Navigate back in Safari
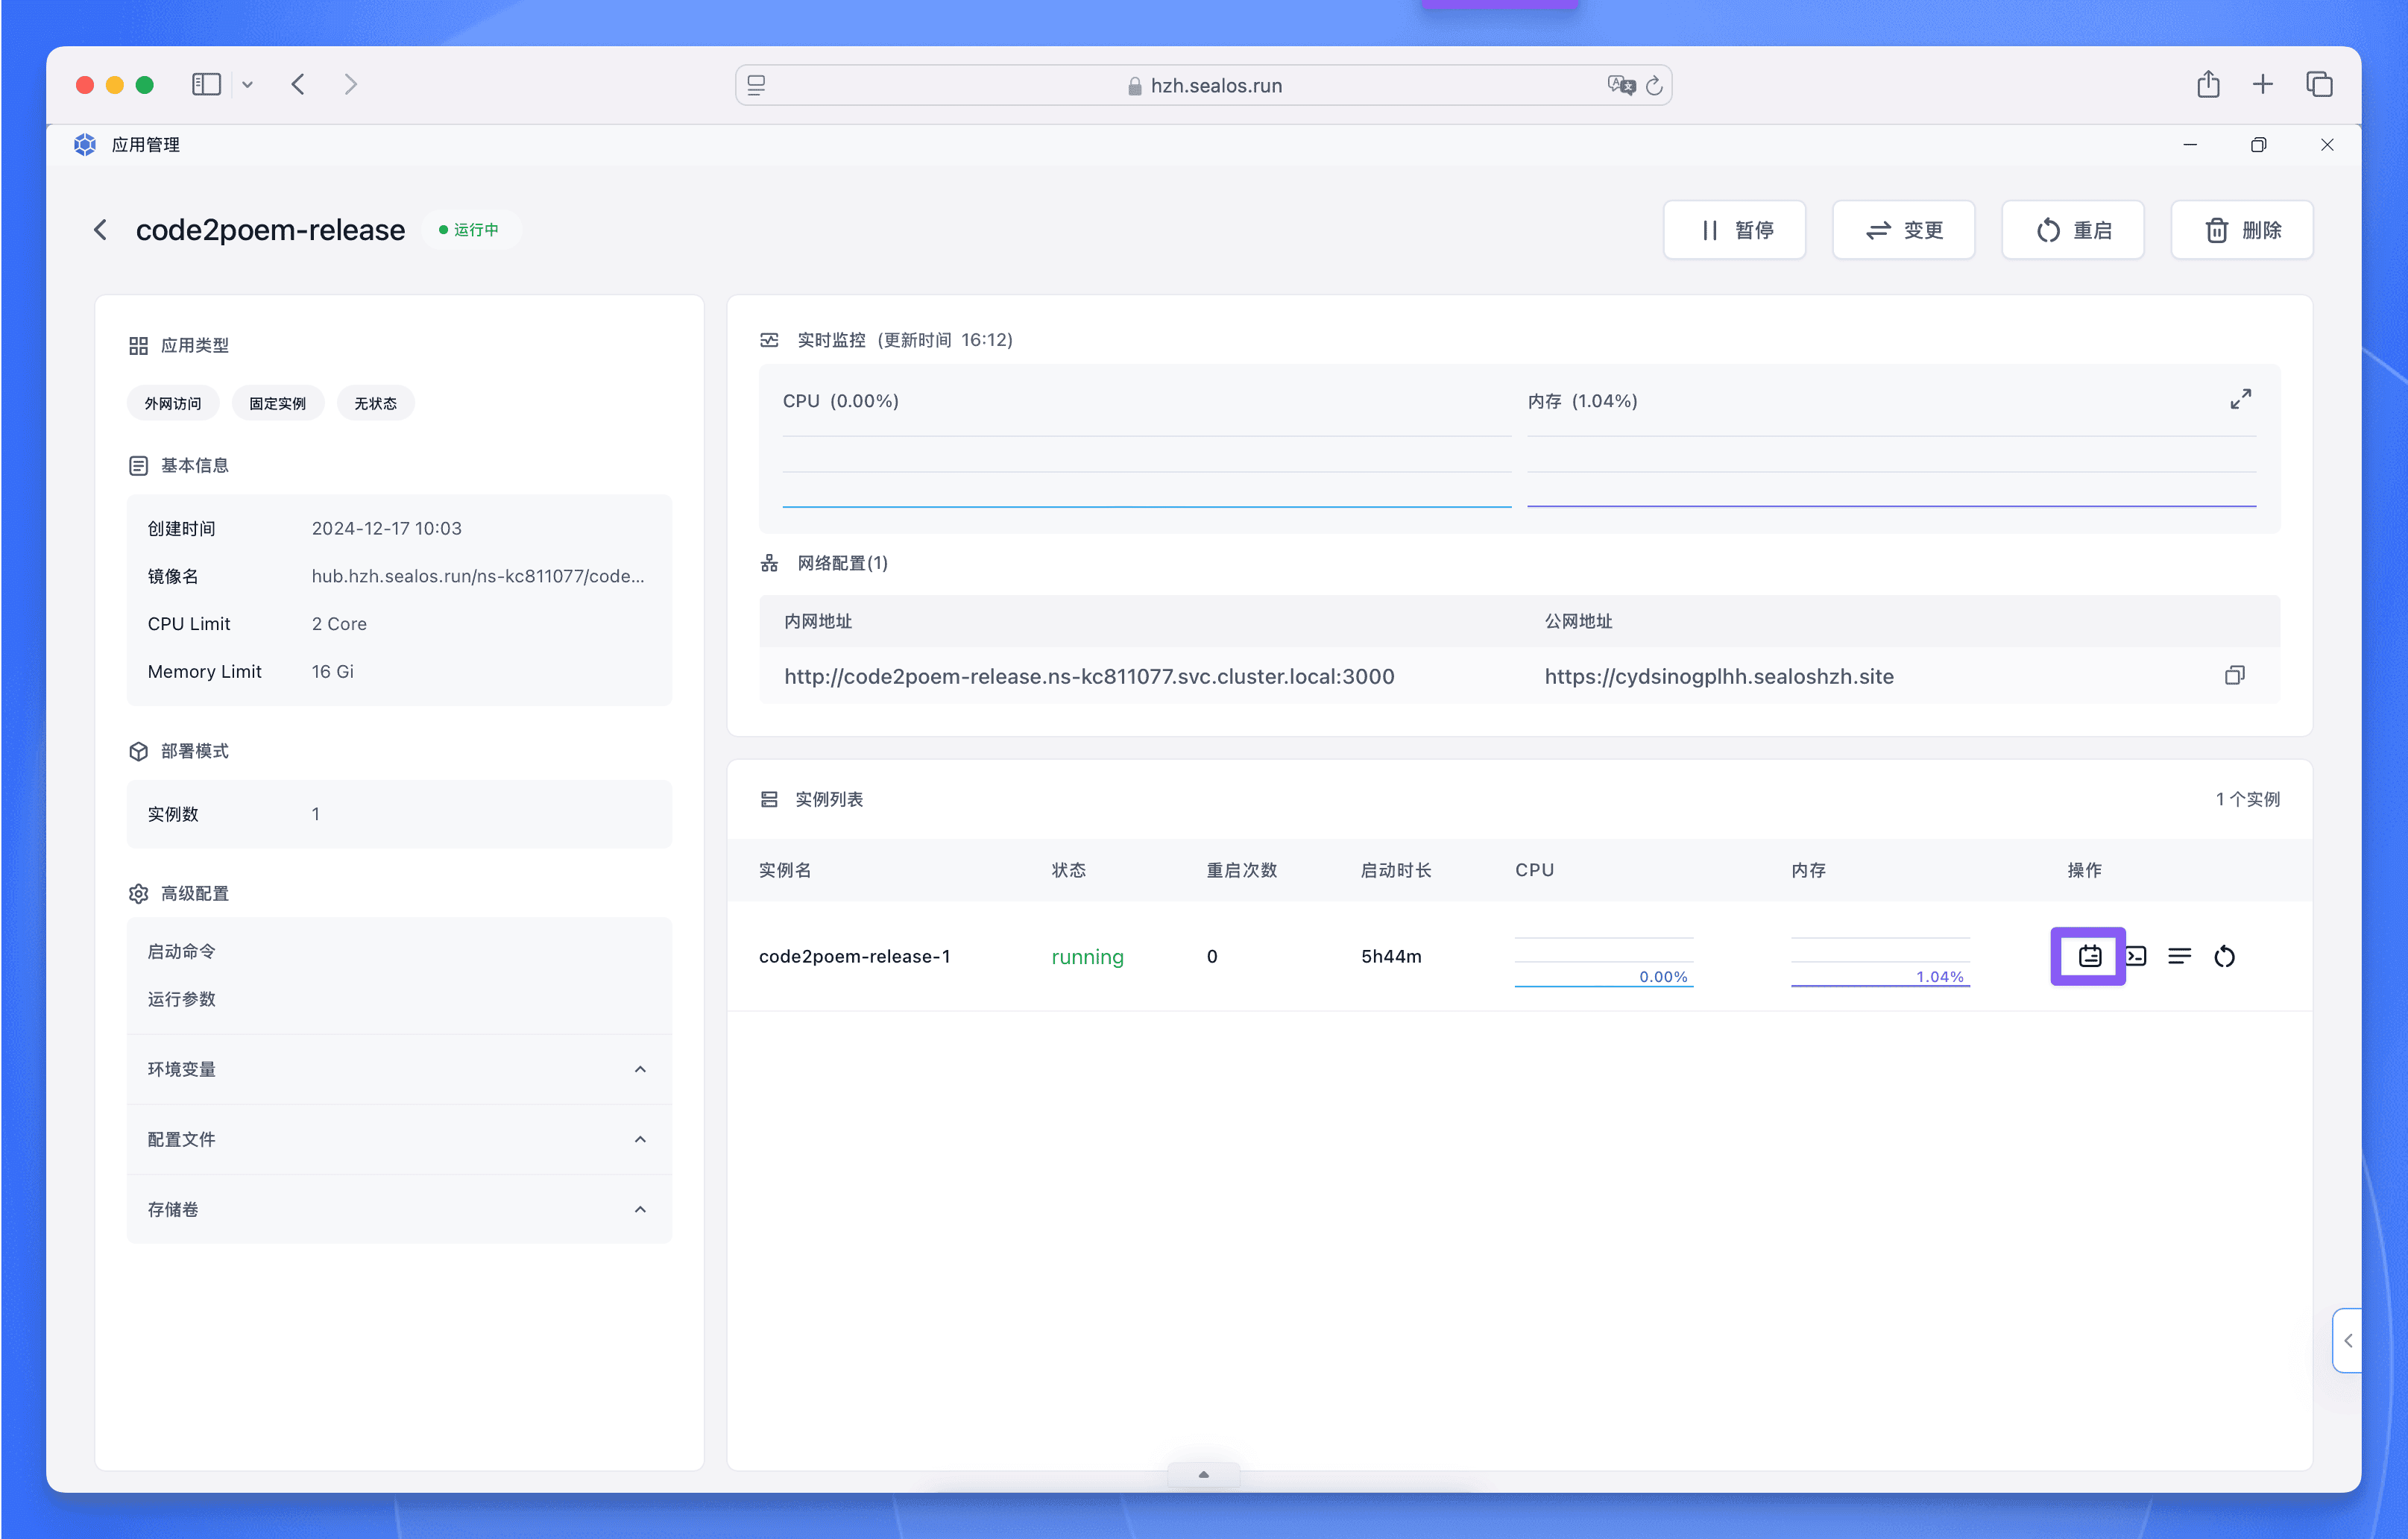This screenshot has width=2408, height=1539. coord(298,84)
